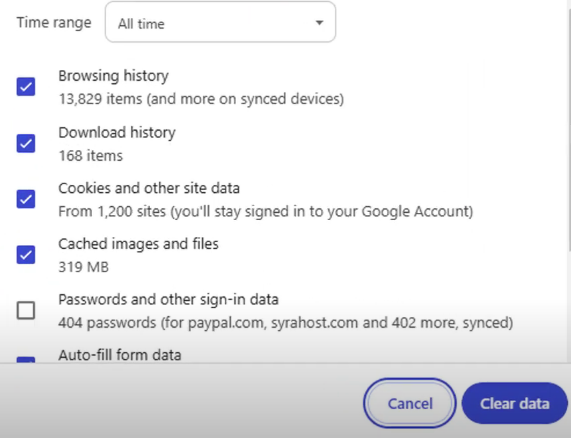The image size is (571, 438).
Task: Click the Cached images and files label
Action: pos(138,244)
